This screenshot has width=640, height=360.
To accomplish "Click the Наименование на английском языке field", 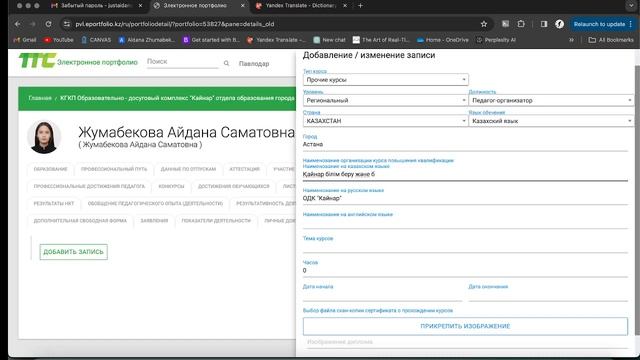I will click(465, 222).
